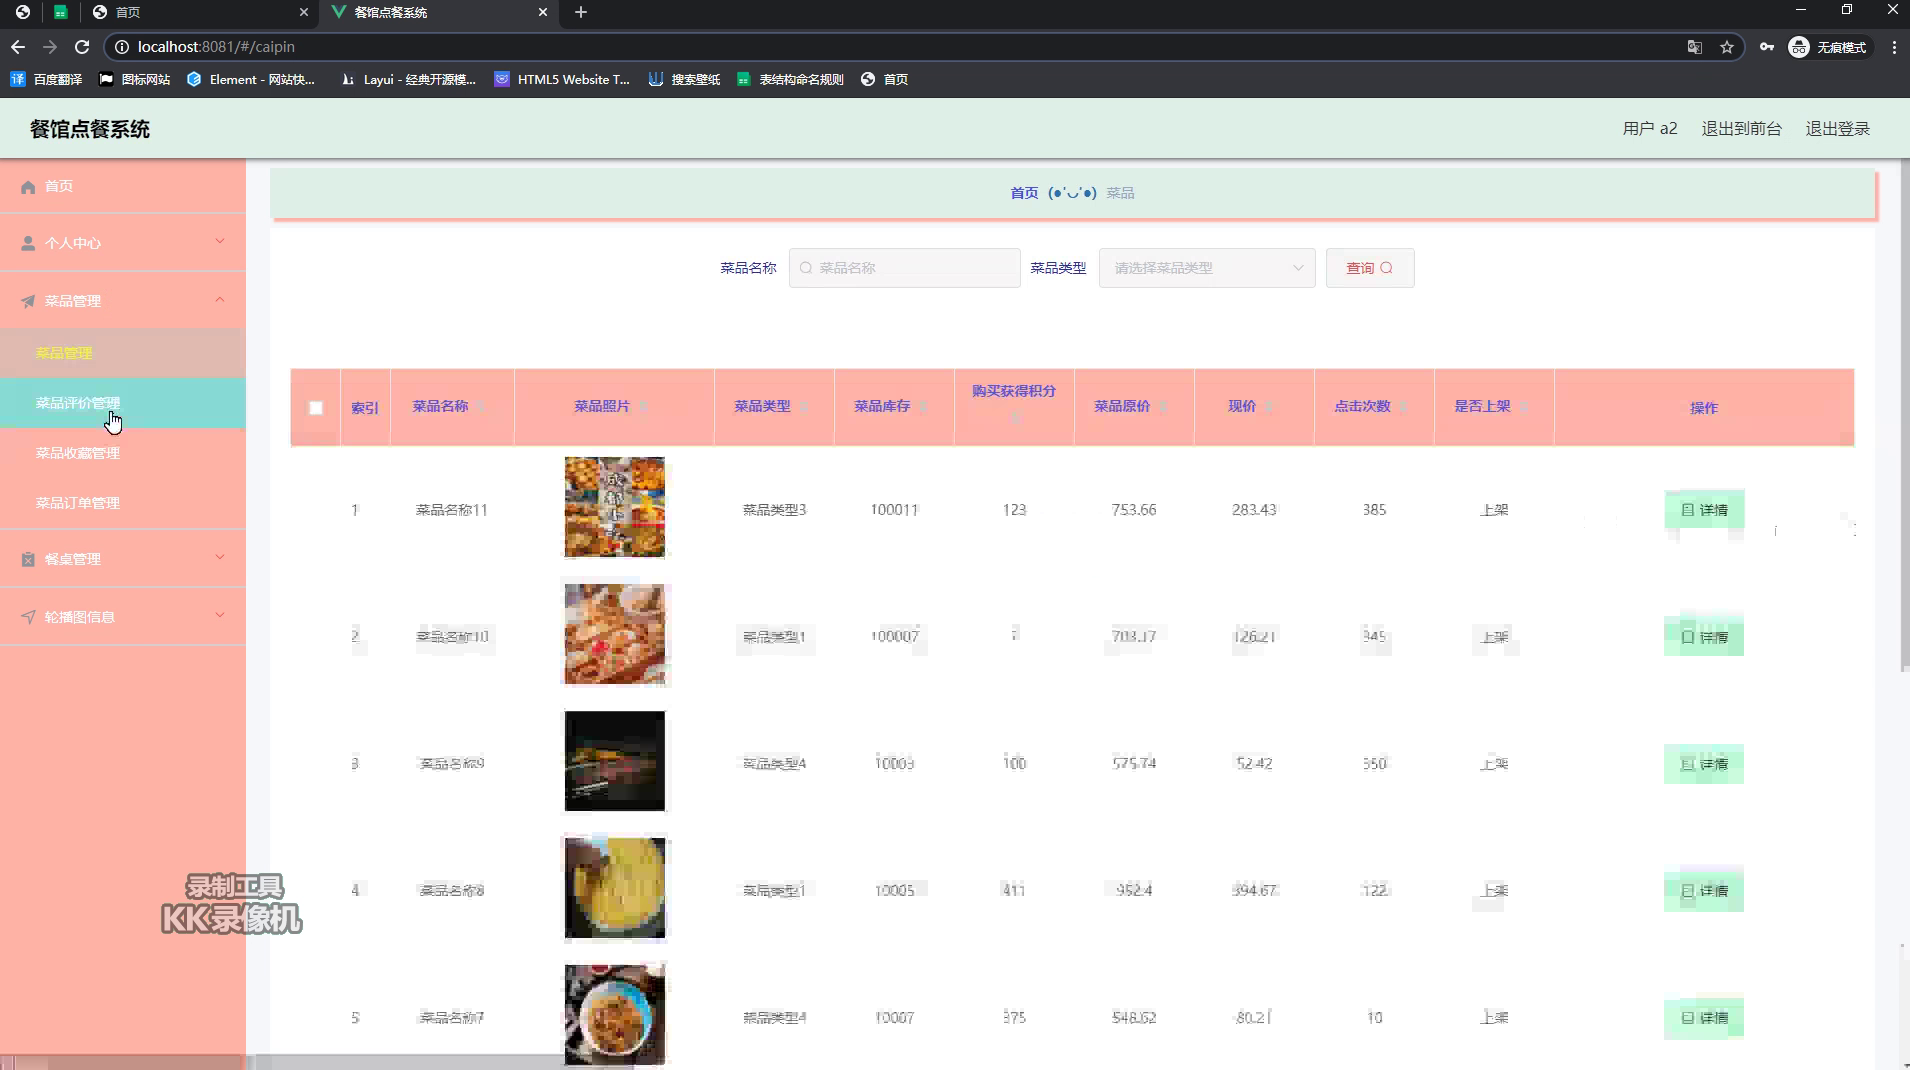Viewport: 1910px width, 1070px height.
Task: Open 详情 for 菜品名称9
Action: pyautogui.click(x=1704, y=764)
